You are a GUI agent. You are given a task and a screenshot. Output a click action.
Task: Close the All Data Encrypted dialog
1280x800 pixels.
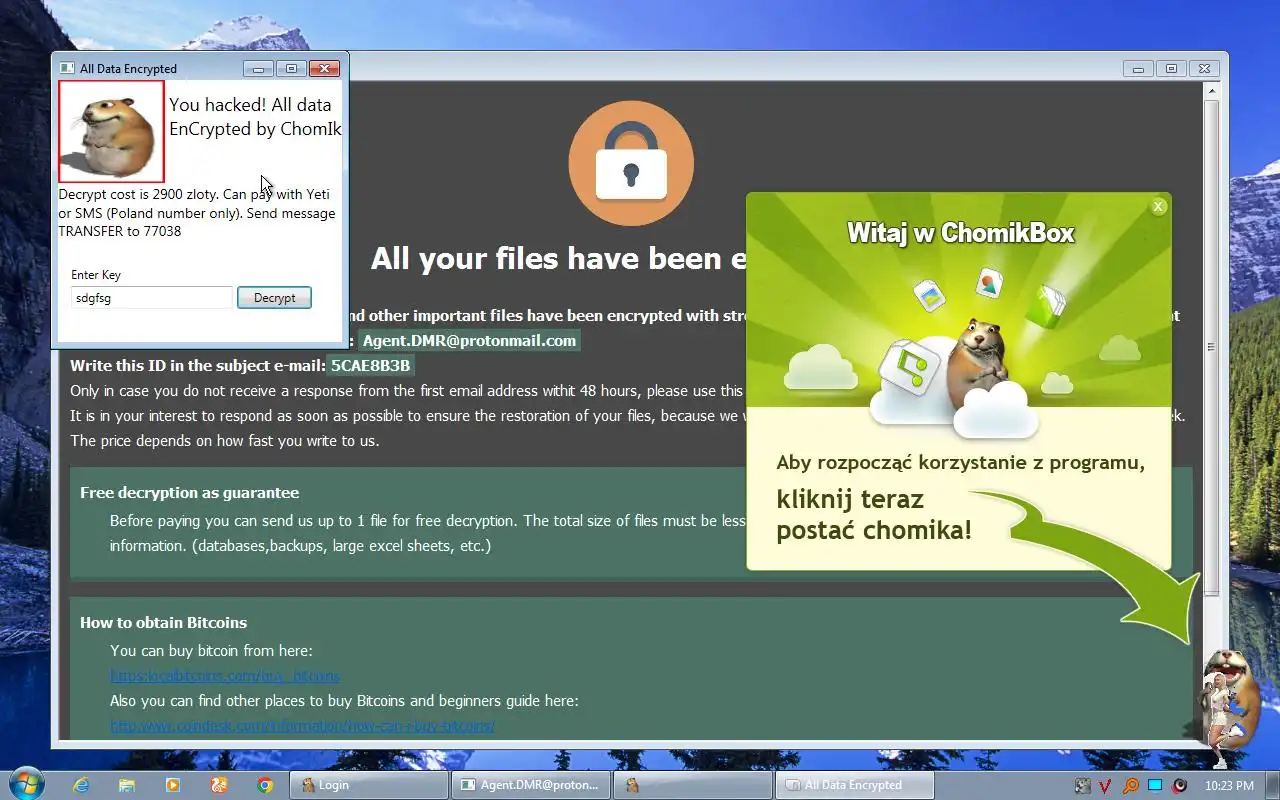(324, 68)
